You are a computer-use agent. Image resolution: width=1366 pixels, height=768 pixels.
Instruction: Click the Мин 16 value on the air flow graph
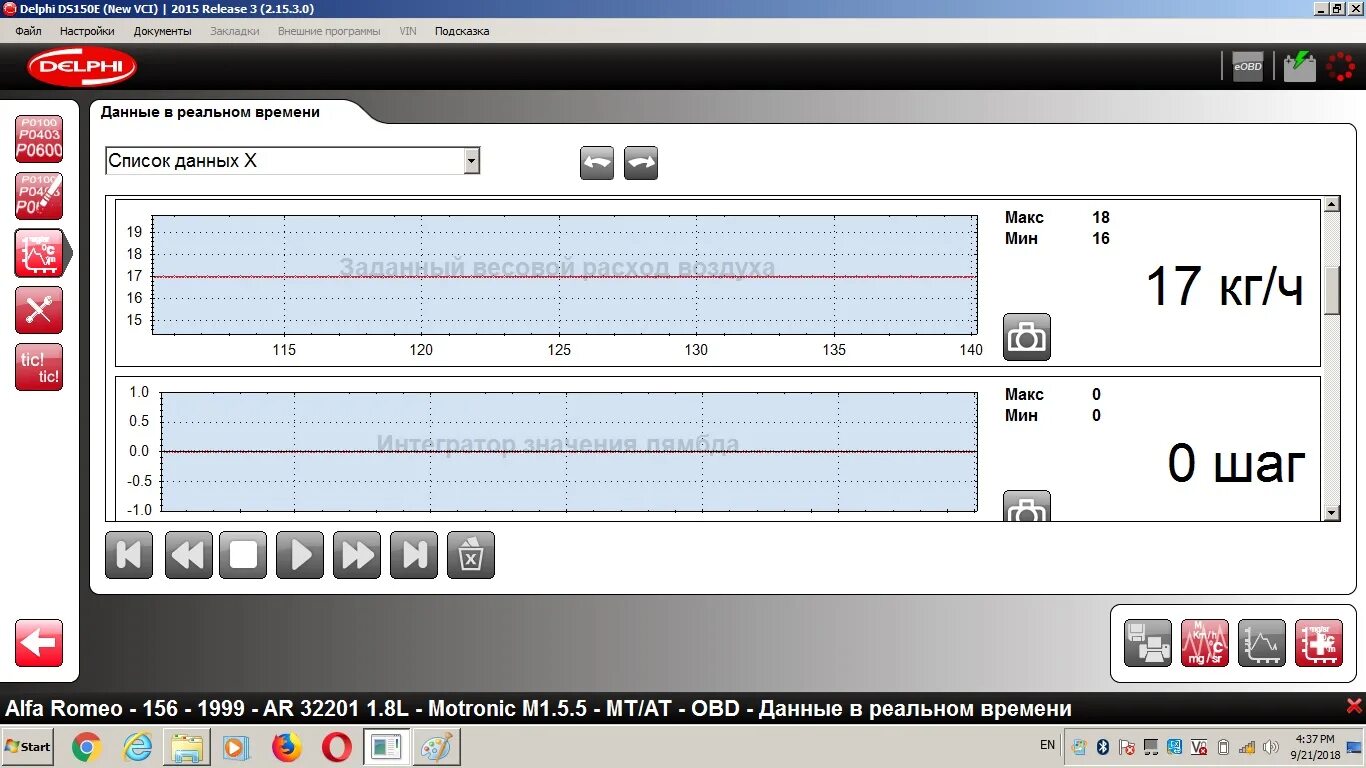point(1101,238)
